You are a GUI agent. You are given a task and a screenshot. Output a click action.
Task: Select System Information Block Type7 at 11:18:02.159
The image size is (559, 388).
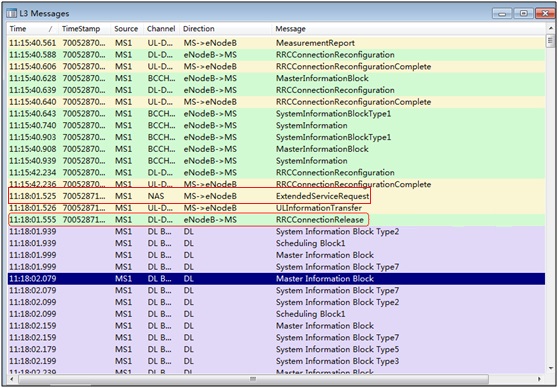pyautogui.click(x=276, y=337)
